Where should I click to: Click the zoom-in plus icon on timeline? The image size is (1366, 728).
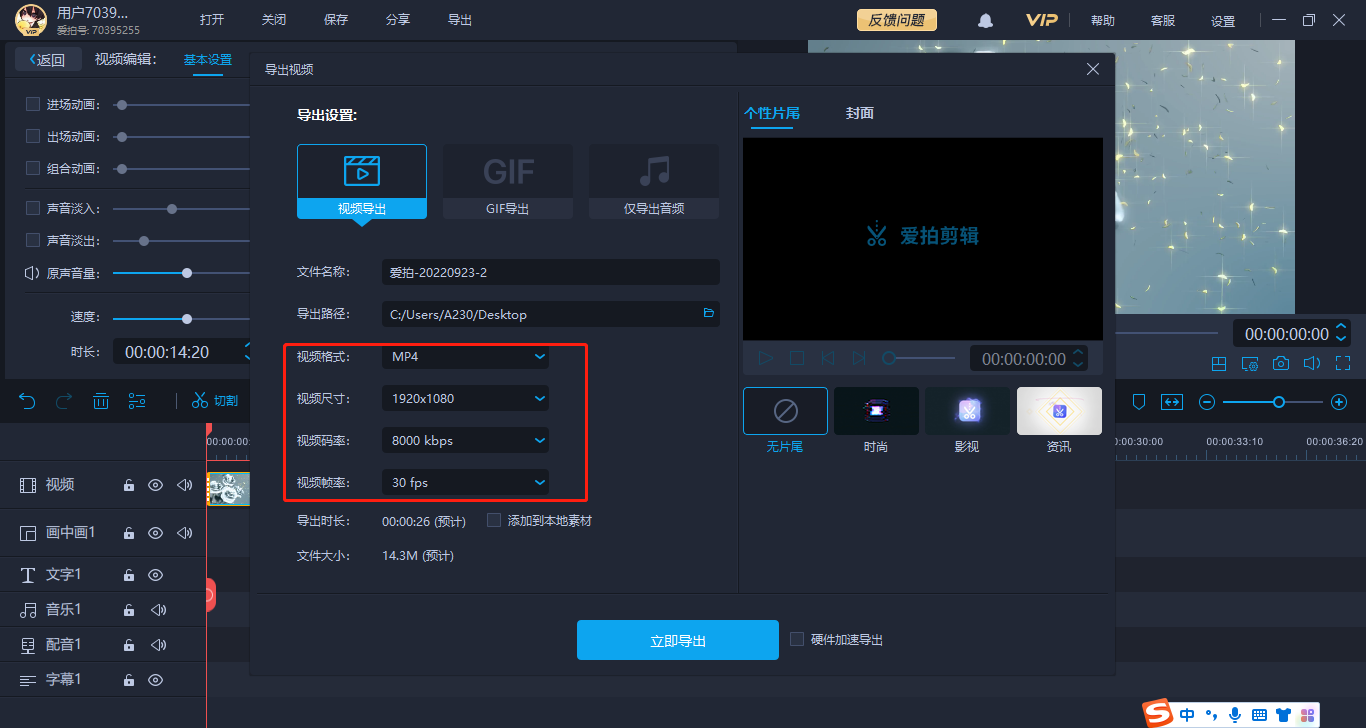pos(1339,402)
